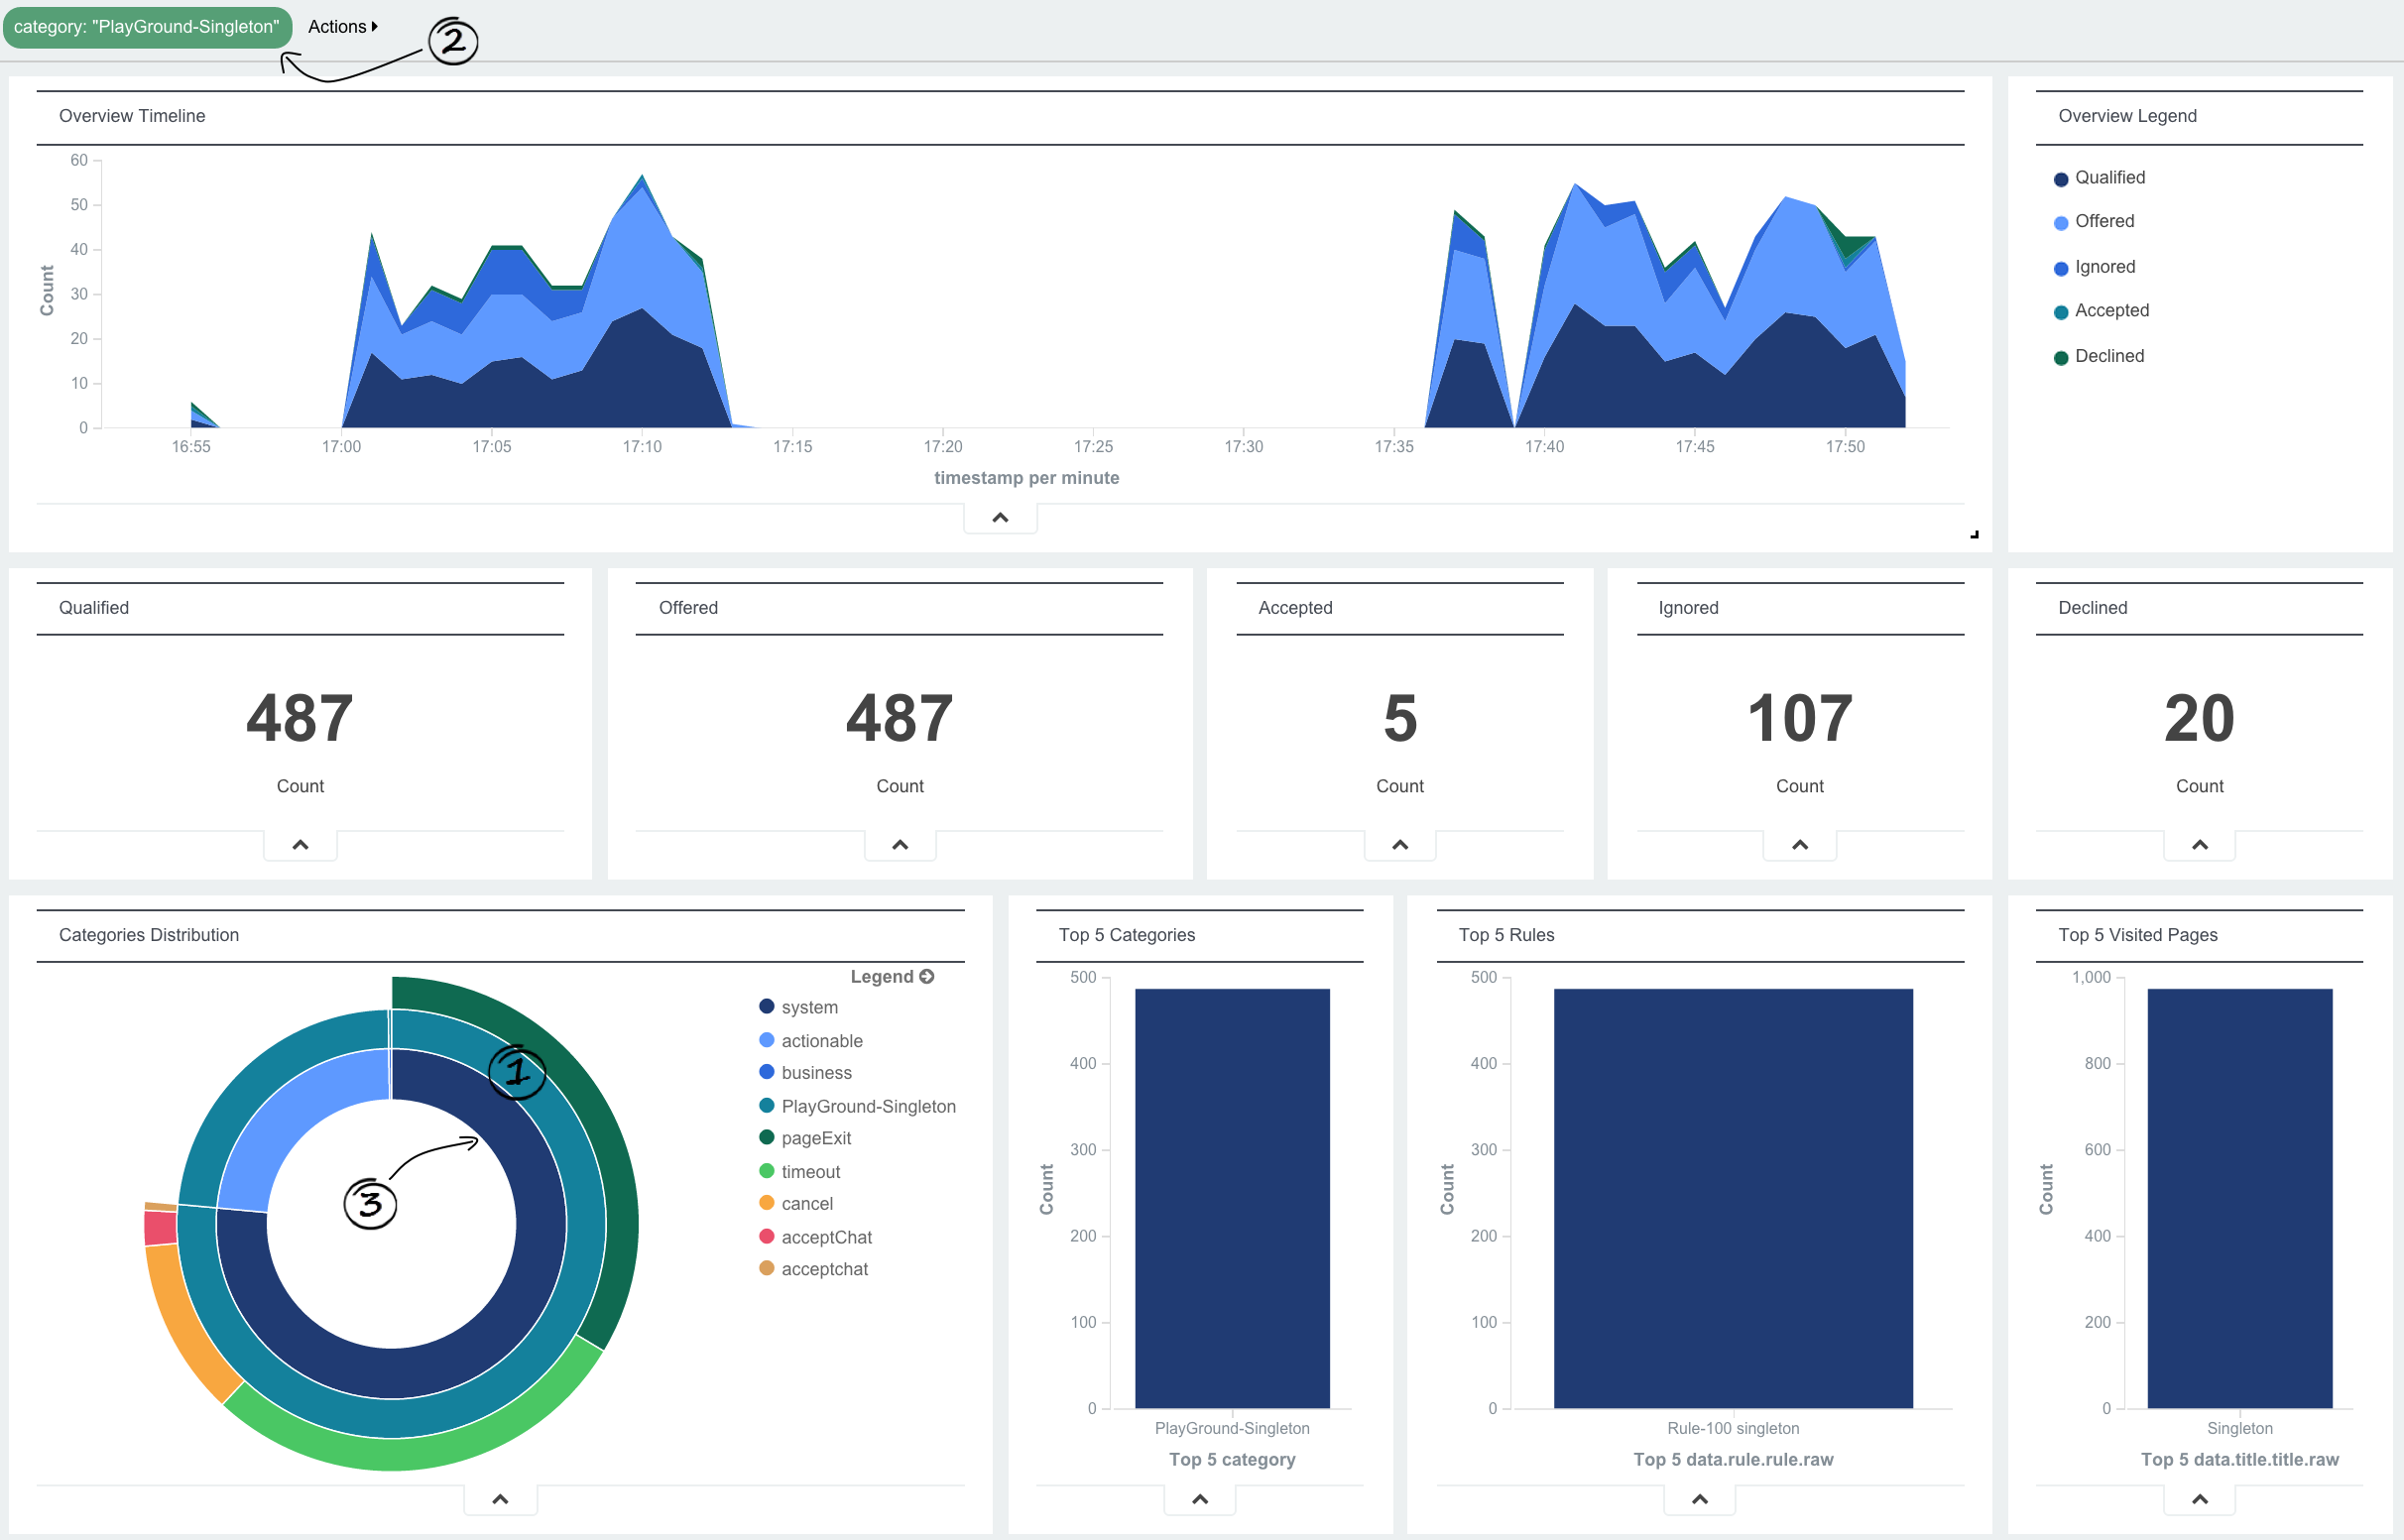
Task: Click the Top 5 Categories bottom chevron
Action: pos(1199,1499)
